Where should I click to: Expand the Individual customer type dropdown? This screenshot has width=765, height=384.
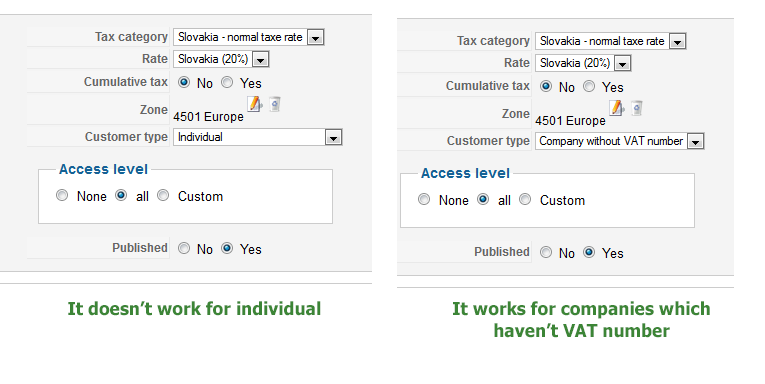point(258,137)
